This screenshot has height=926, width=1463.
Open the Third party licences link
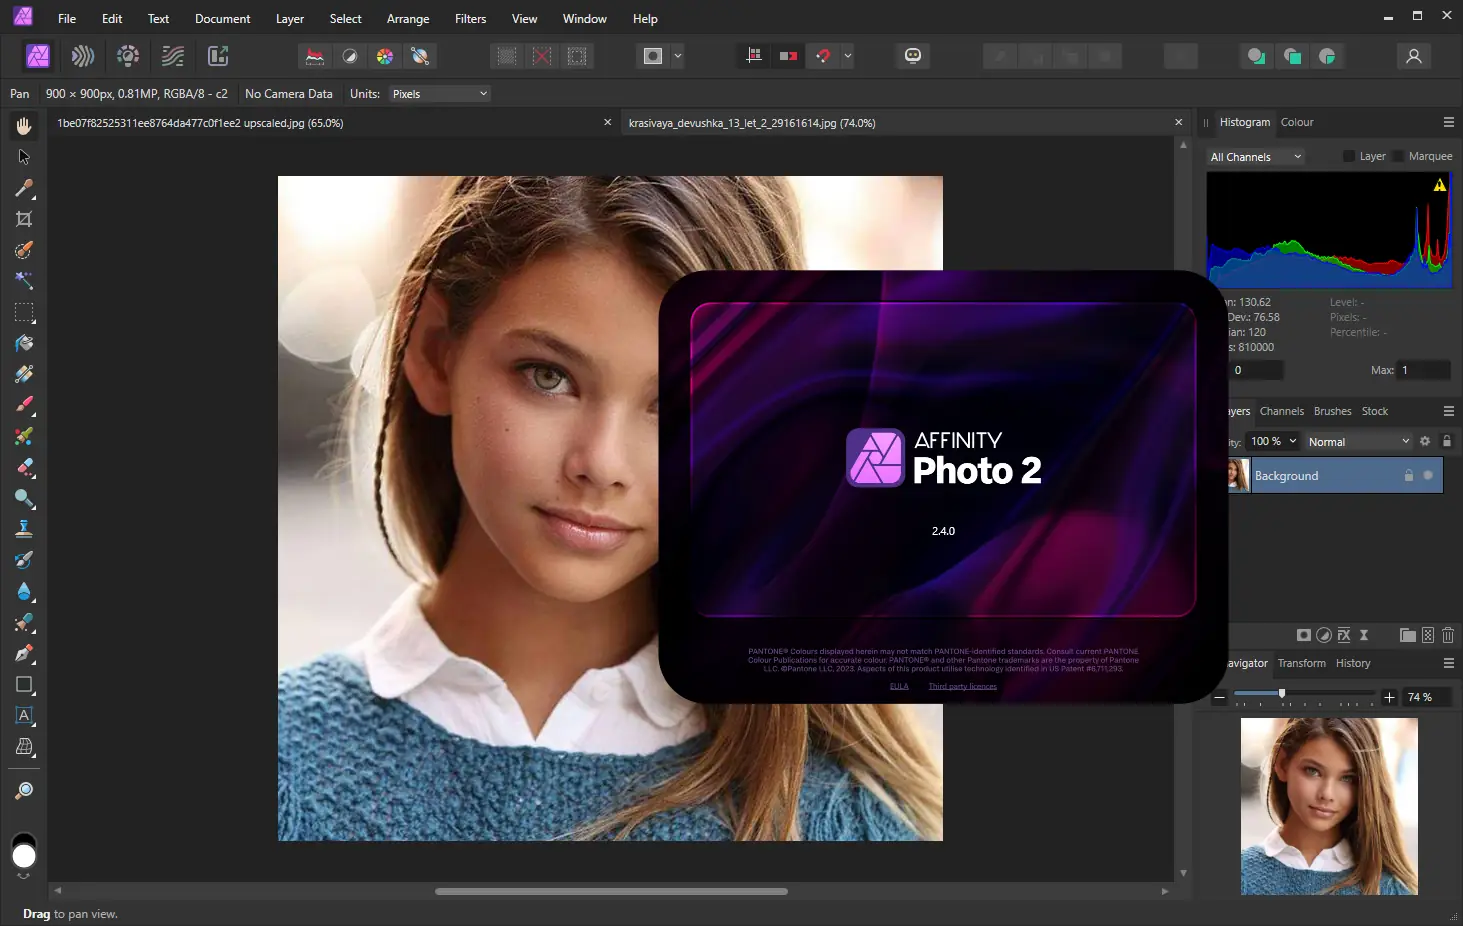pos(962,686)
